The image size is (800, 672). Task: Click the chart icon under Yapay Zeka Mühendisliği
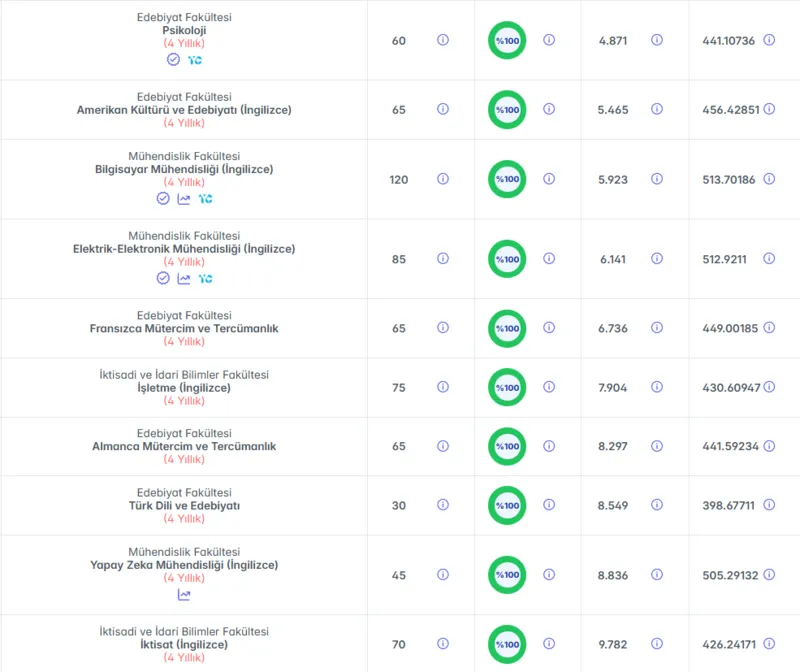pyautogui.click(x=184, y=595)
